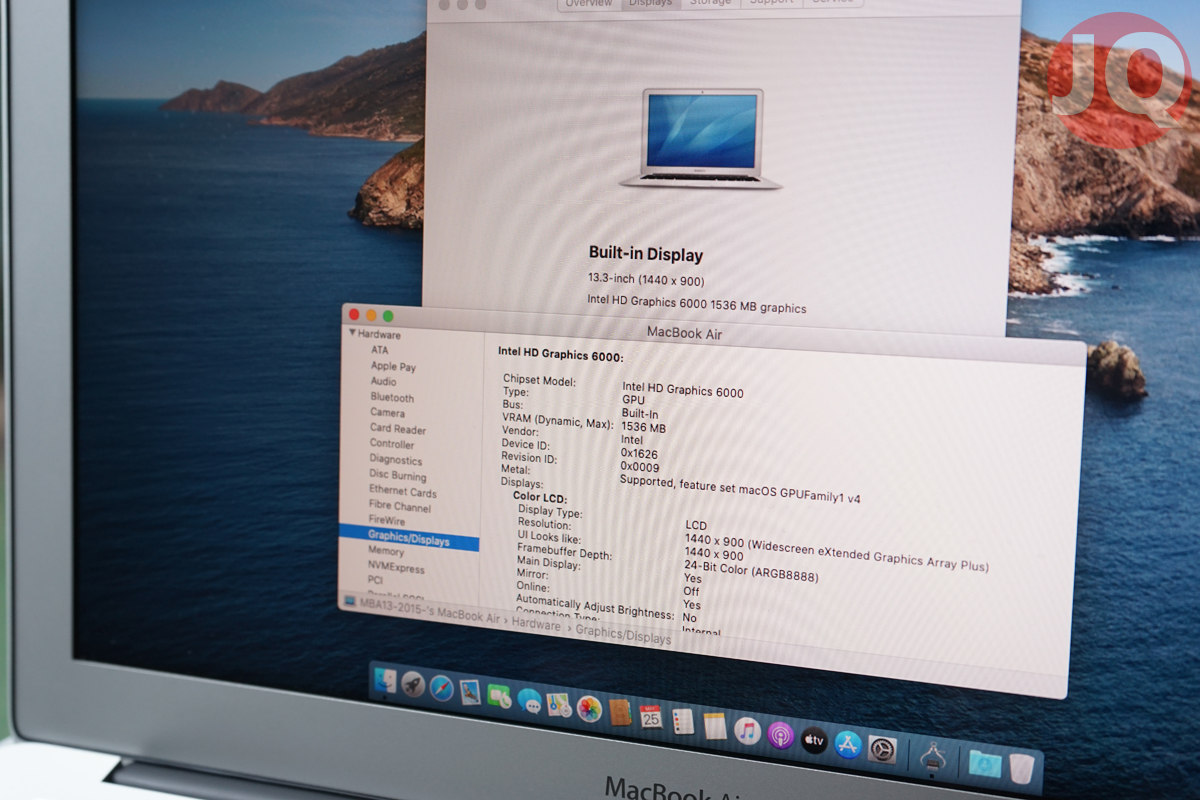Viewport: 1200px width, 800px height.
Task: Select Ethernet Cards in Hardware sidebar
Action: point(402,492)
